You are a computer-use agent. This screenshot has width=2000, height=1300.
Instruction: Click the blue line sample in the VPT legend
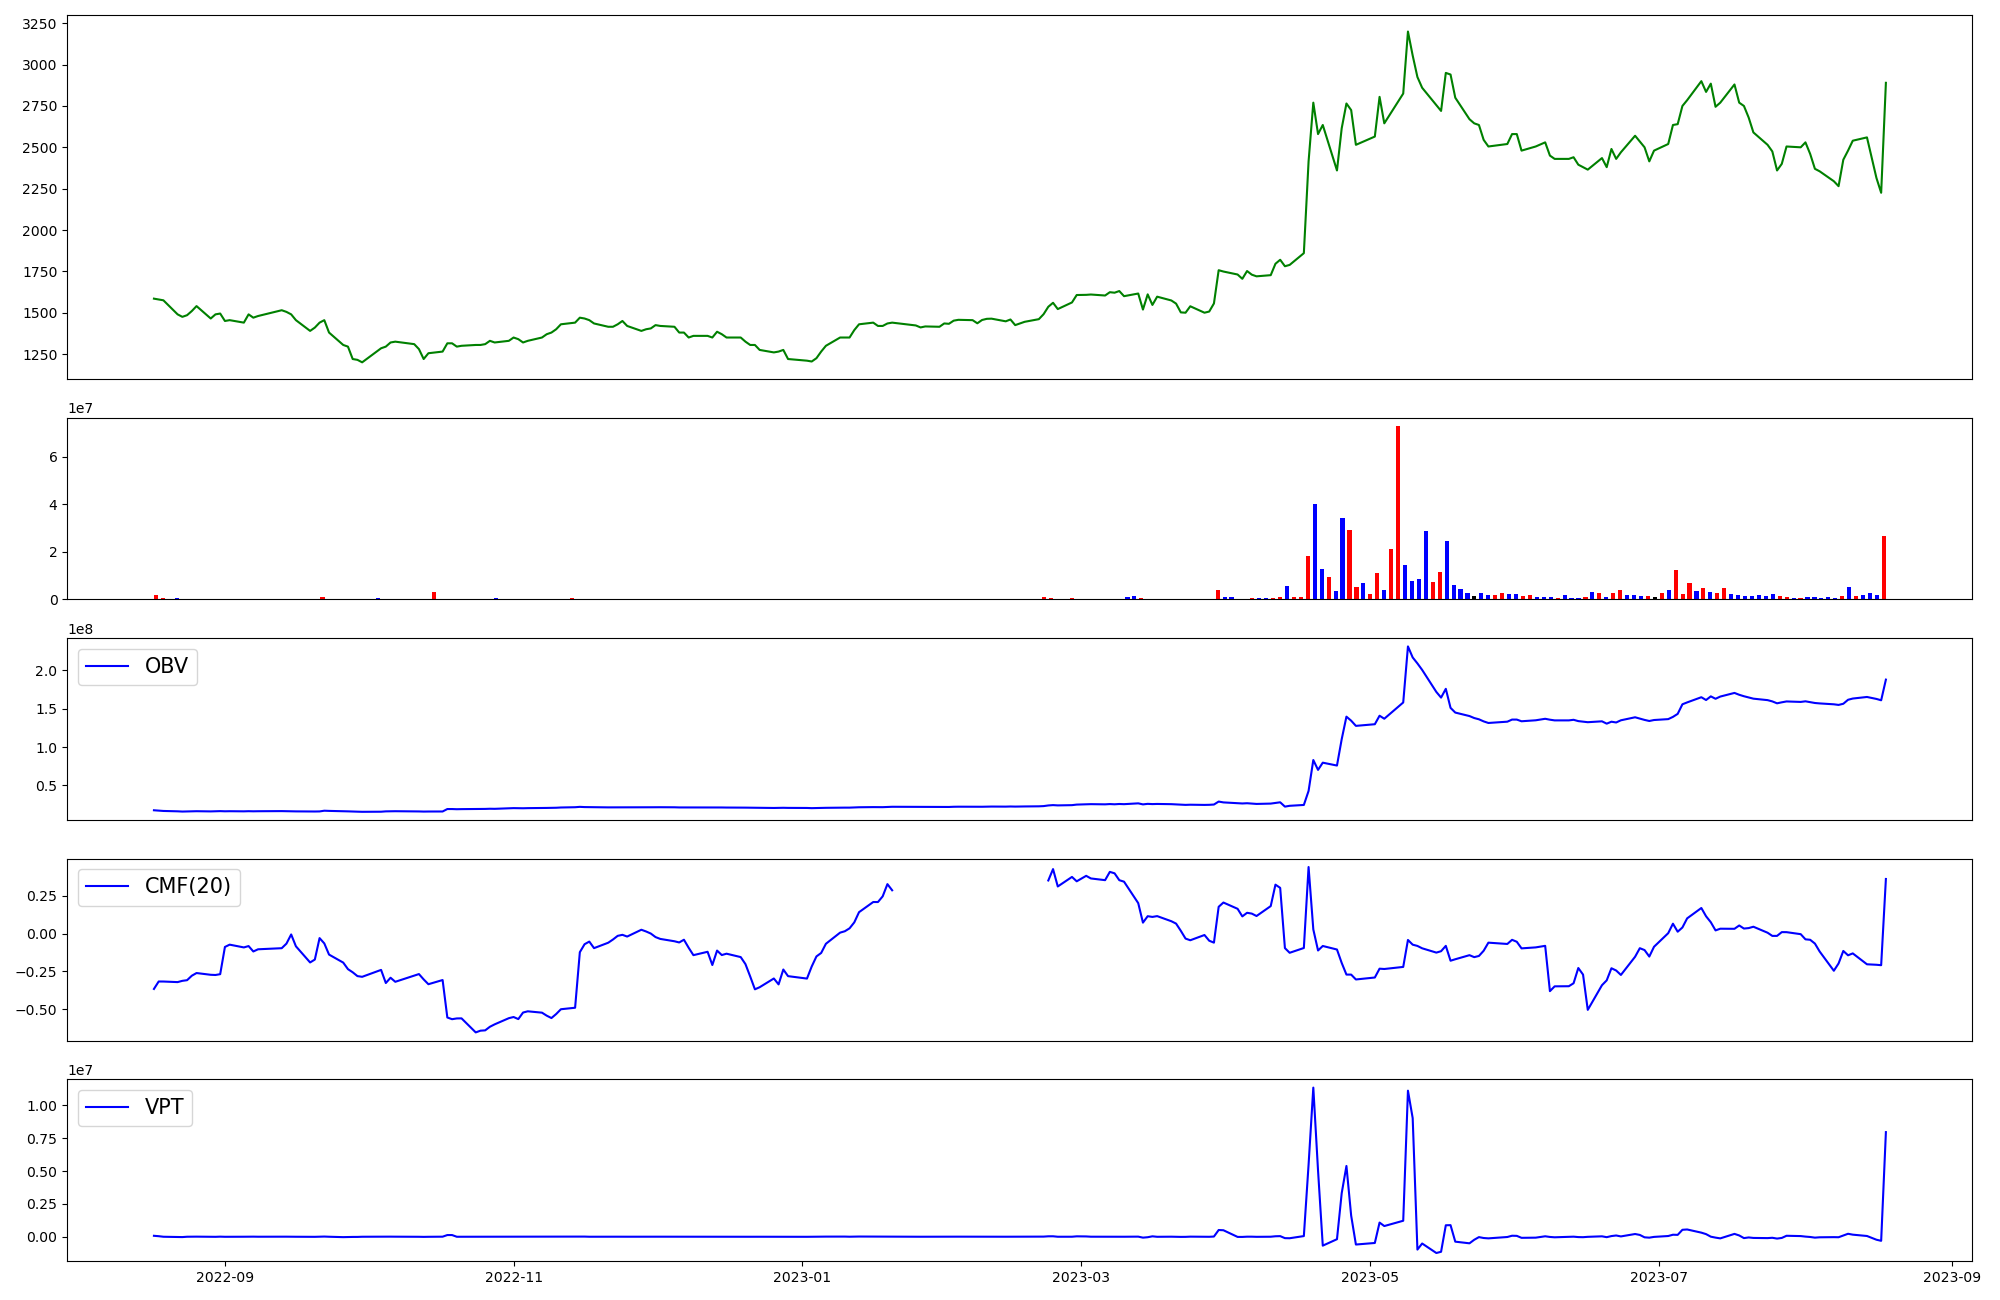(x=108, y=1107)
